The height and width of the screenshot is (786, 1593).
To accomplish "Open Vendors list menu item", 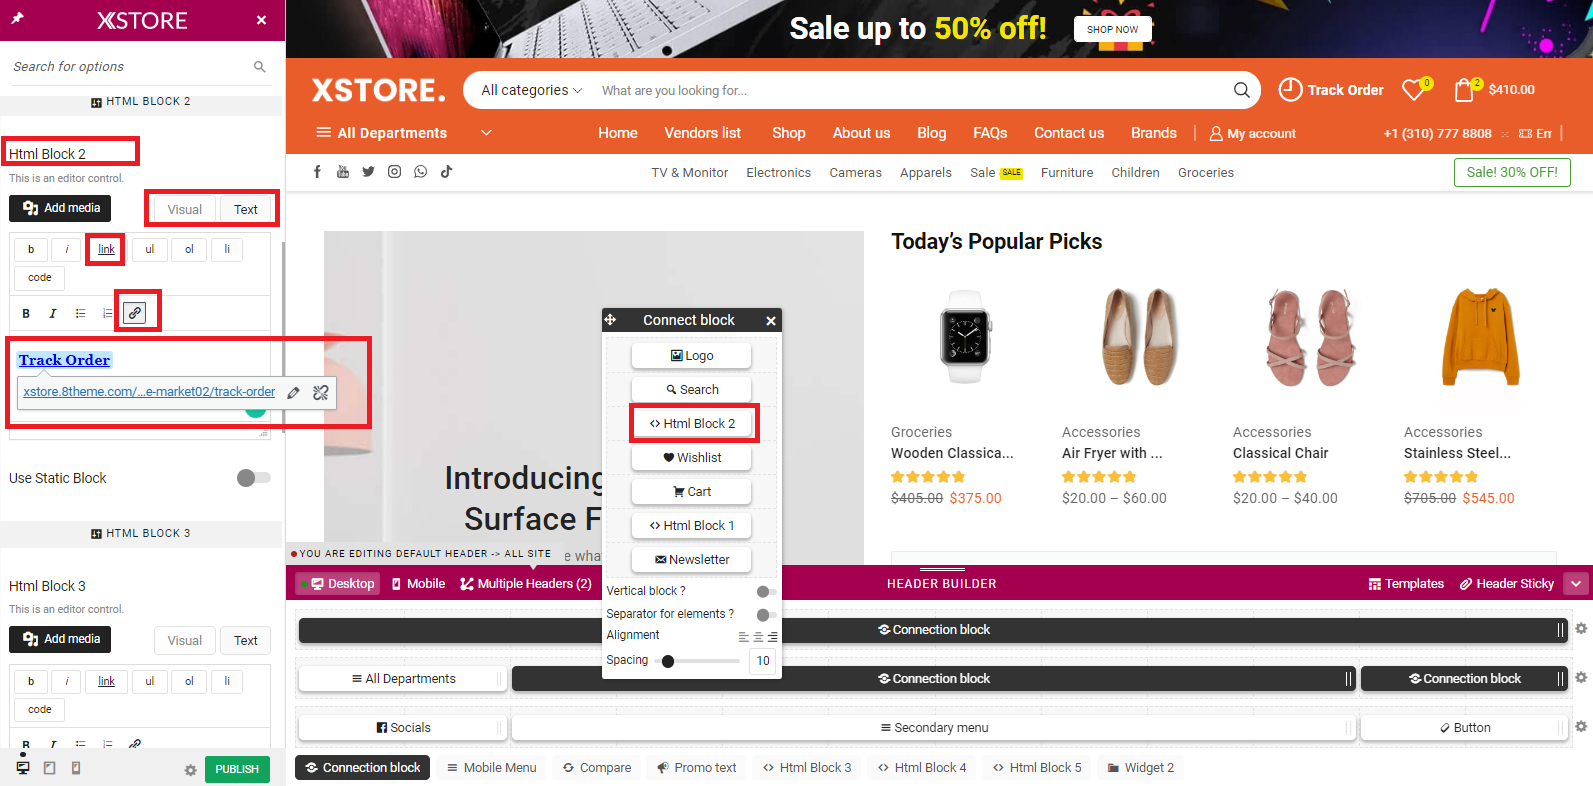I will click(x=703, y=133).
